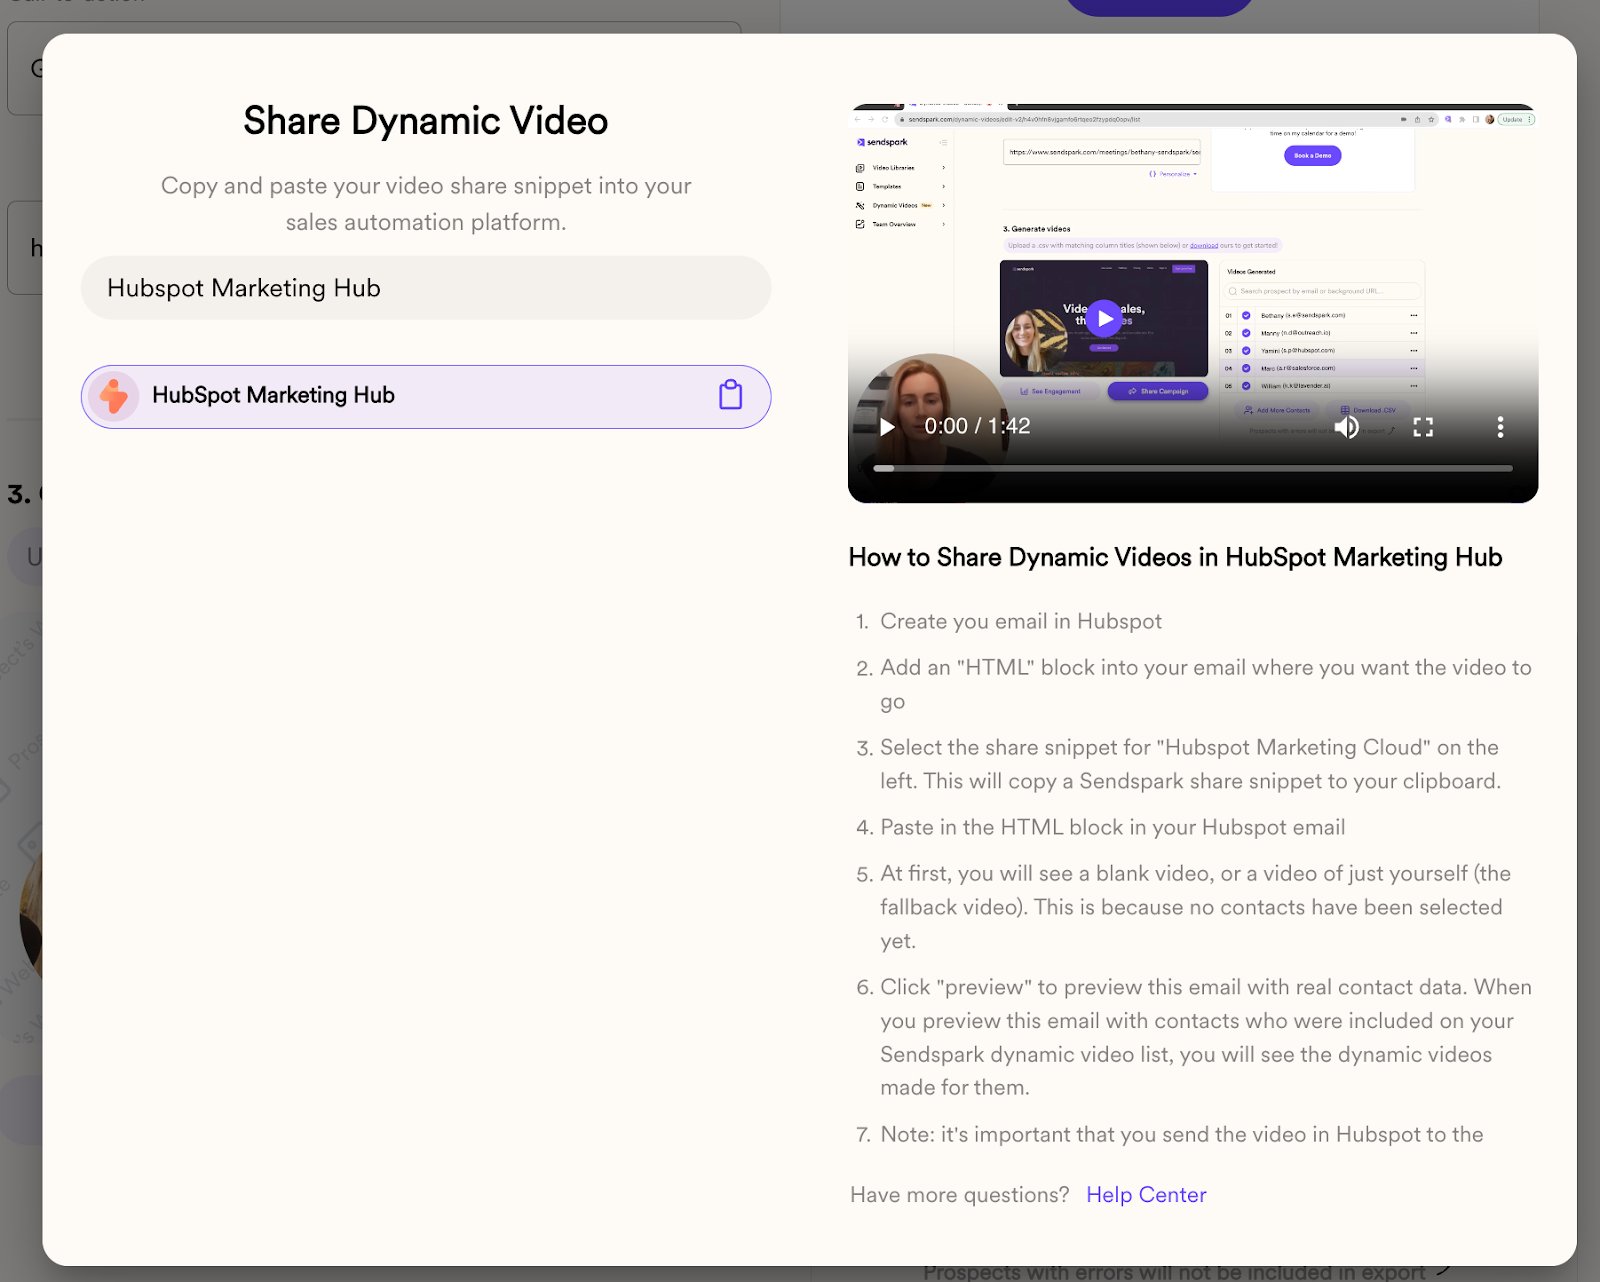Copy the HubSpot Marketing Hub snippet clipboard icon
Screen dimensions: 1600x1282
(731, 395)
